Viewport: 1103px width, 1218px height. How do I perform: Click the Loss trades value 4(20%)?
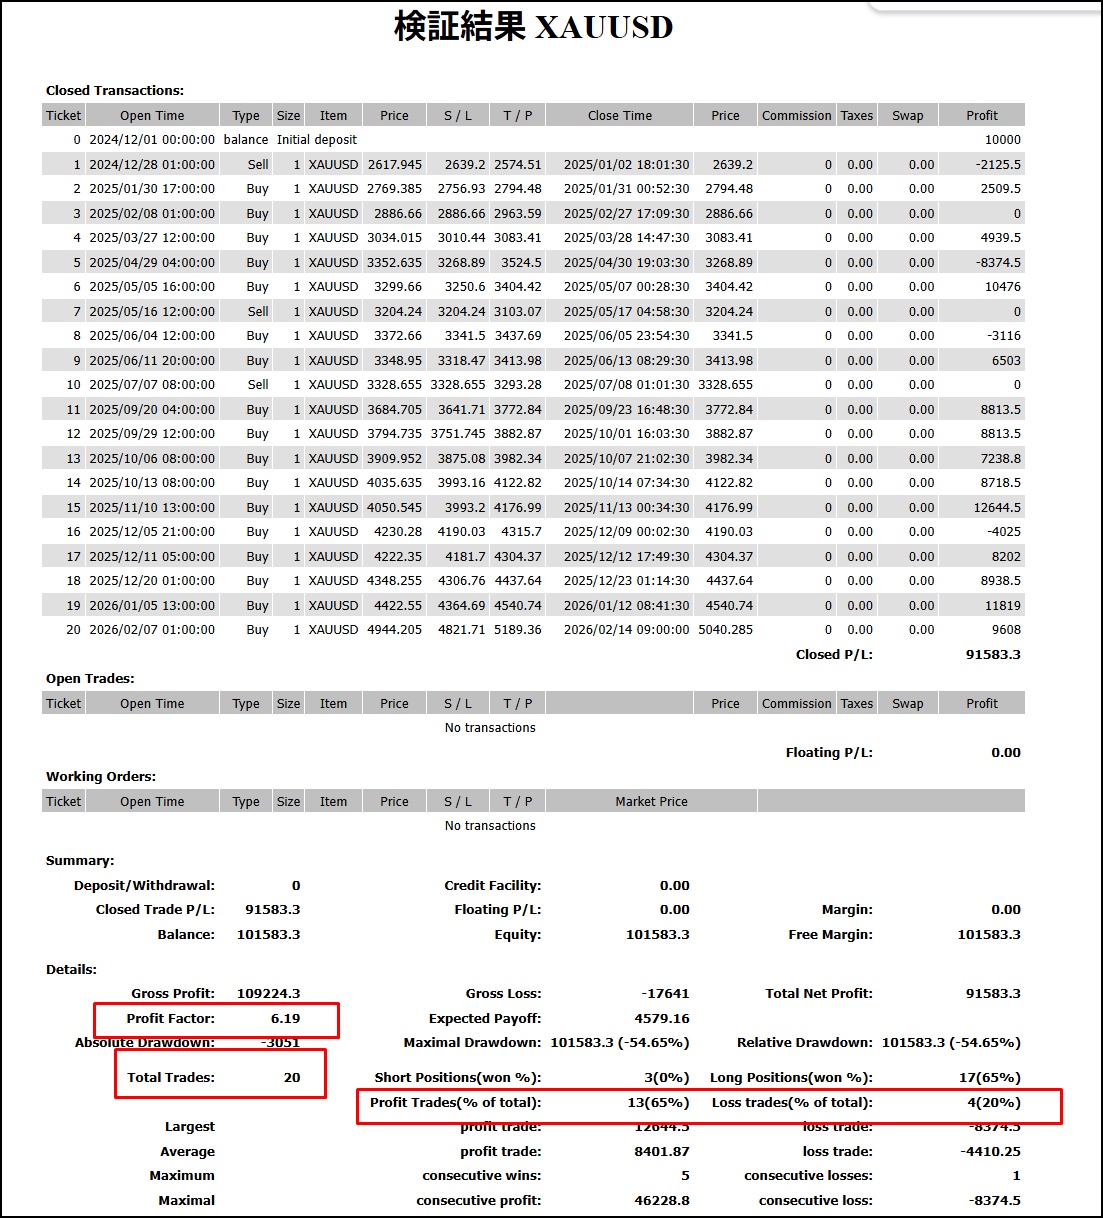click(x=993, y=1103)
